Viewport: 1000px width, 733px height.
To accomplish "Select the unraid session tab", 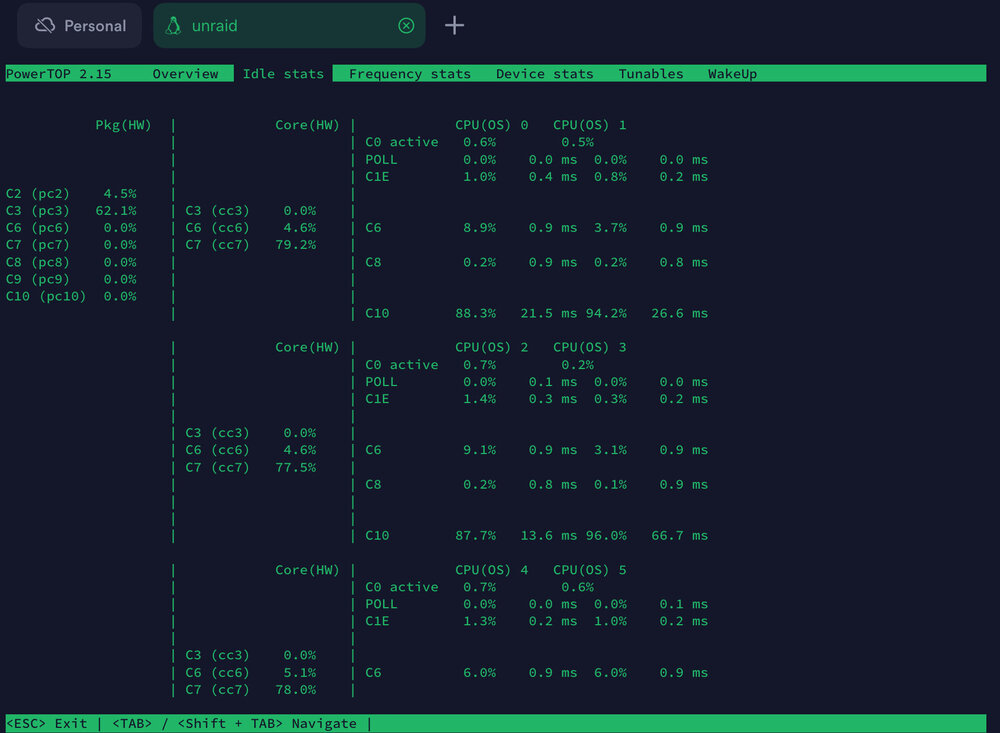I will coord(289,26).
